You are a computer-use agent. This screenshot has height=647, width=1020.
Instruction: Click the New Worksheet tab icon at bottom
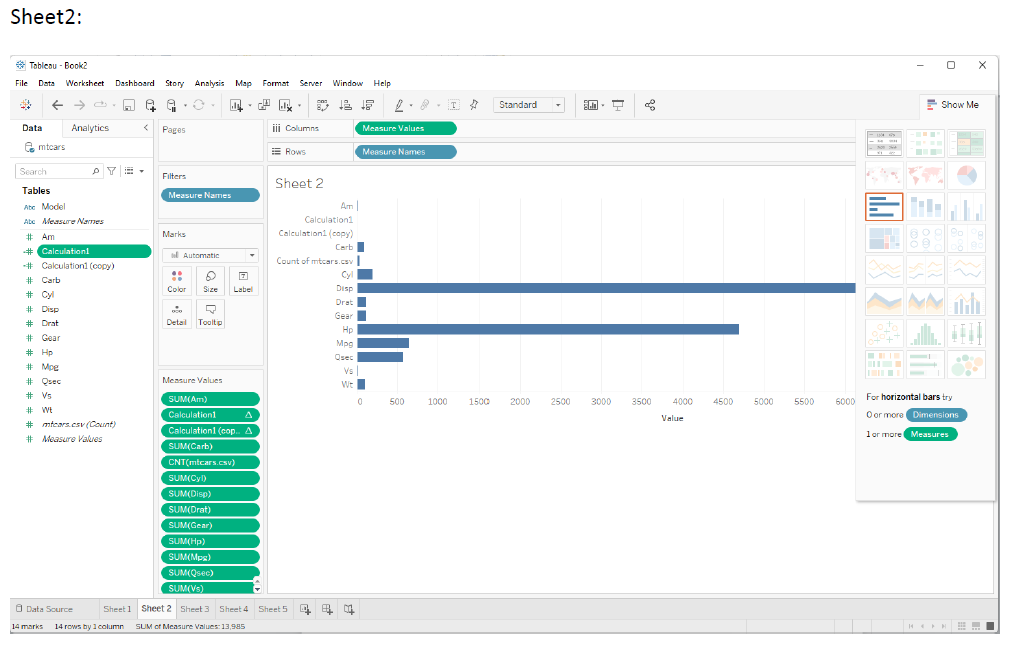(x=305, y=609)
